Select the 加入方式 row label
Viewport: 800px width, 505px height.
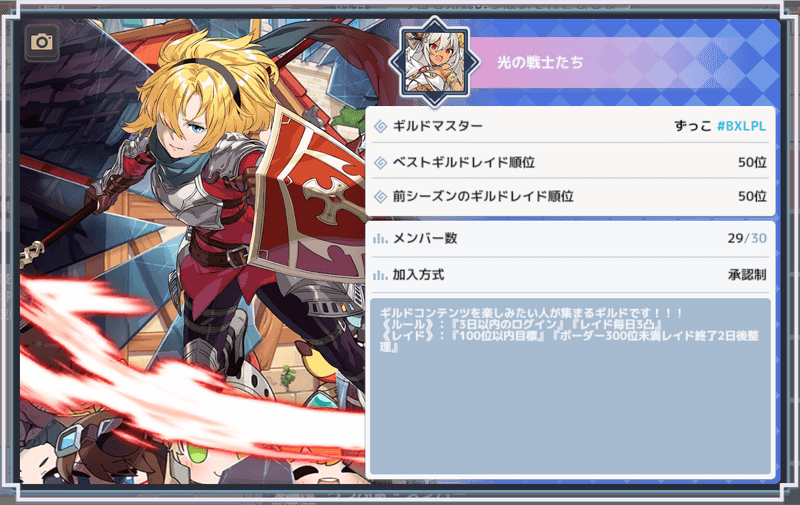tap(418, 275)
